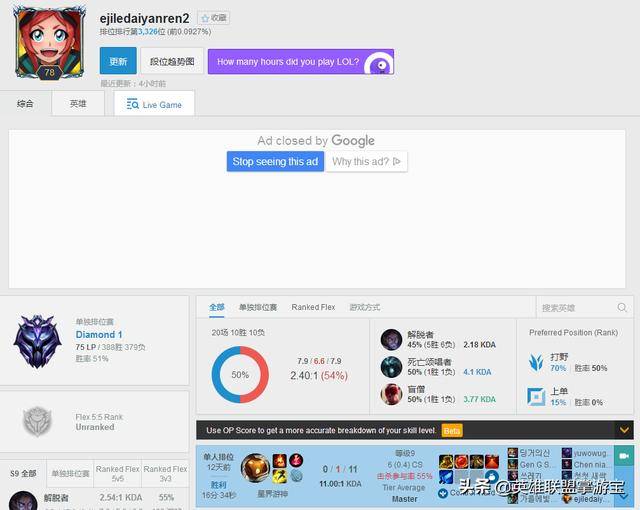
Task: Click the 搜索英雄 champion search field
Action: [x=584, y=308]
